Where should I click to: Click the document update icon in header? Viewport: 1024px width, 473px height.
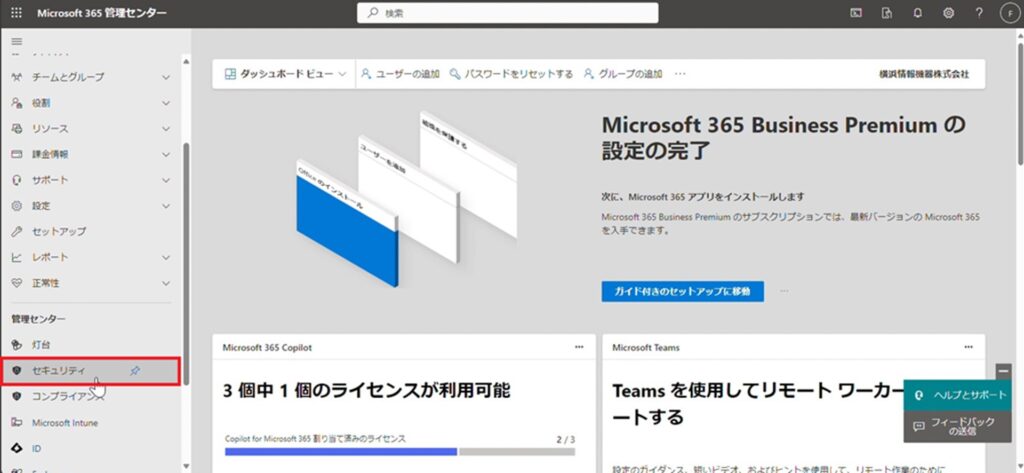886,13
